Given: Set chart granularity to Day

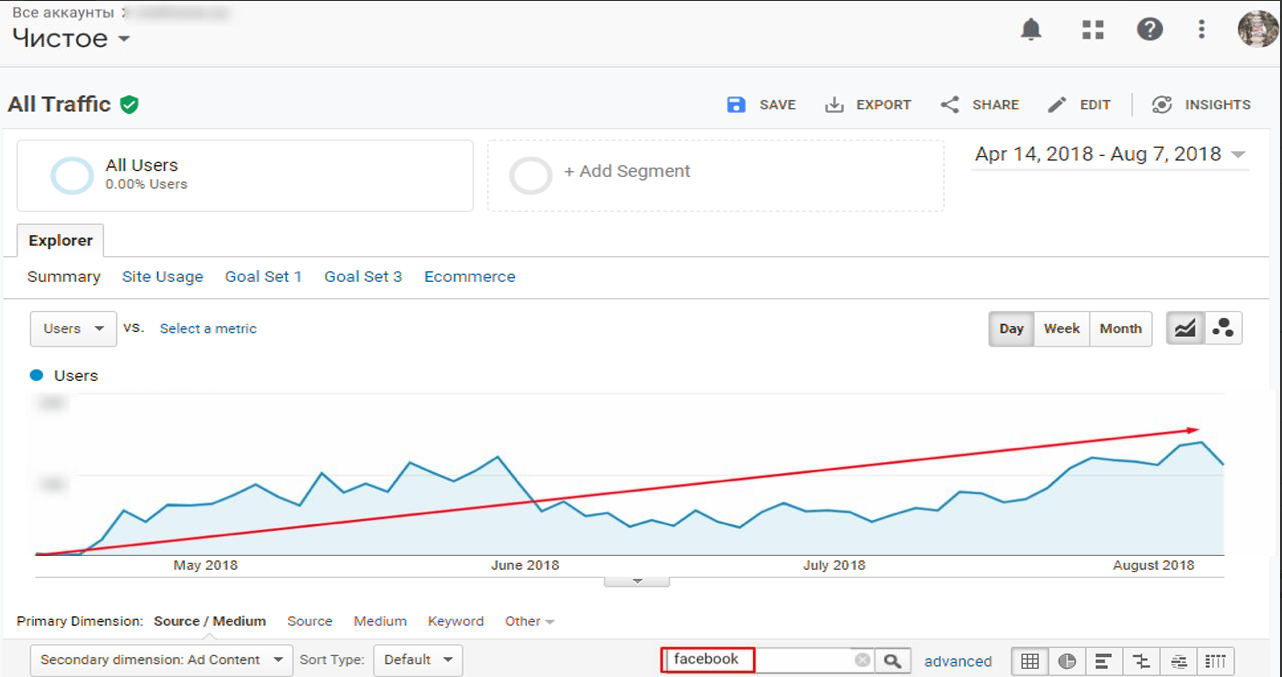Looking at the screenshot, I should (1011, 329).
